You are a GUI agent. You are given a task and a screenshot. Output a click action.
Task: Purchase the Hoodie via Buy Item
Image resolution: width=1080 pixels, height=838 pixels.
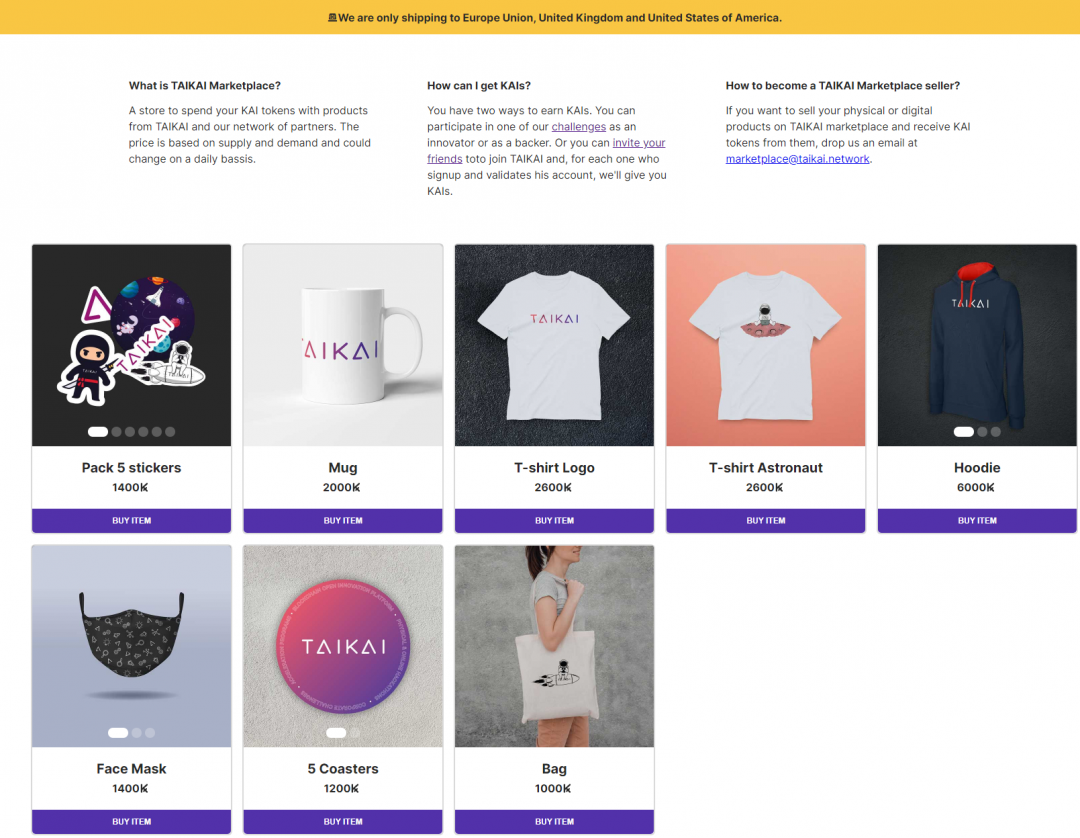pyautogui.click(x=977, y=521)
